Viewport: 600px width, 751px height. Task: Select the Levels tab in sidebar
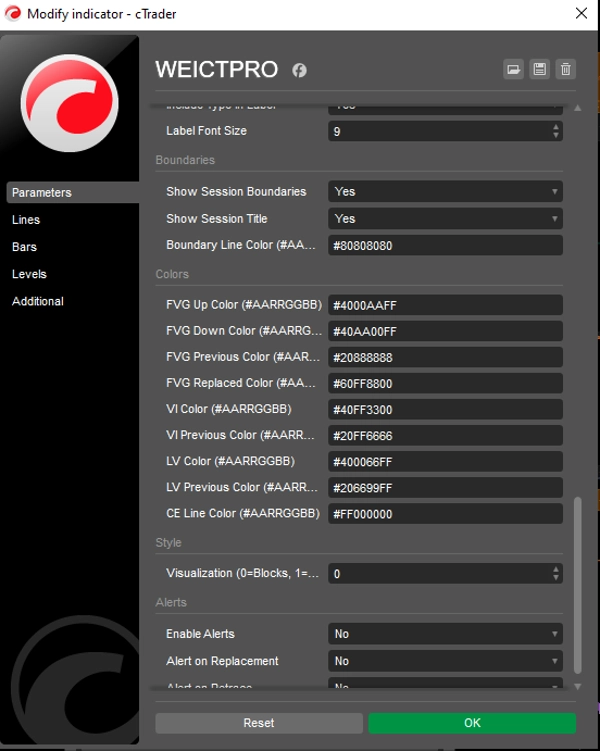coord(29,274)
